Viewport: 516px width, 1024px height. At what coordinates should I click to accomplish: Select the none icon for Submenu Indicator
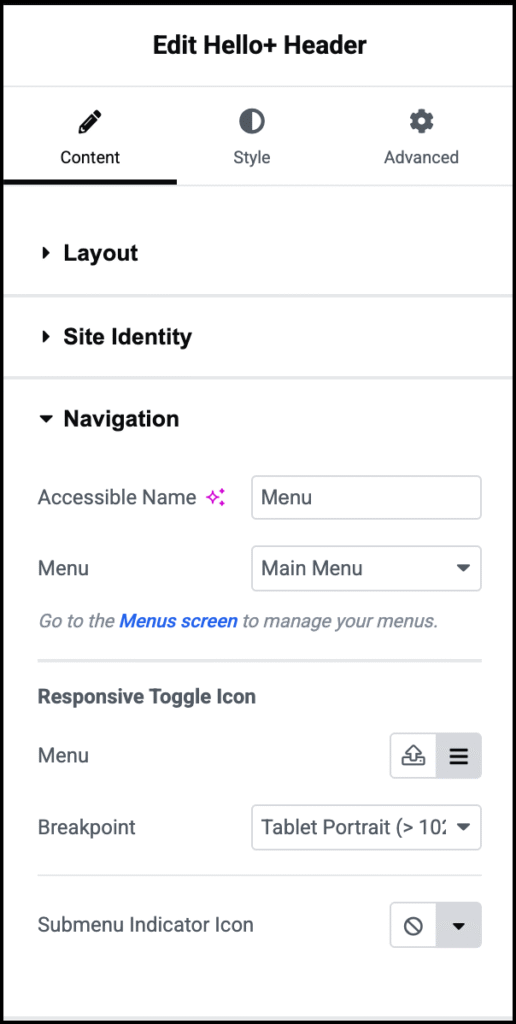(413, 925)
